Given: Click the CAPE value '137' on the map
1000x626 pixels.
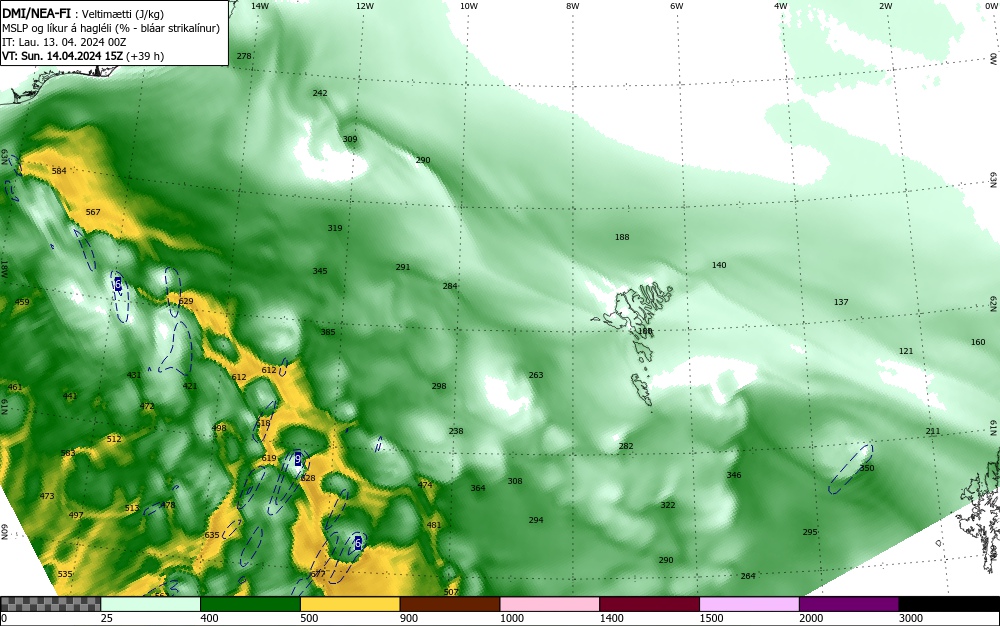Looking at the screenshot, I should [841, 302].
